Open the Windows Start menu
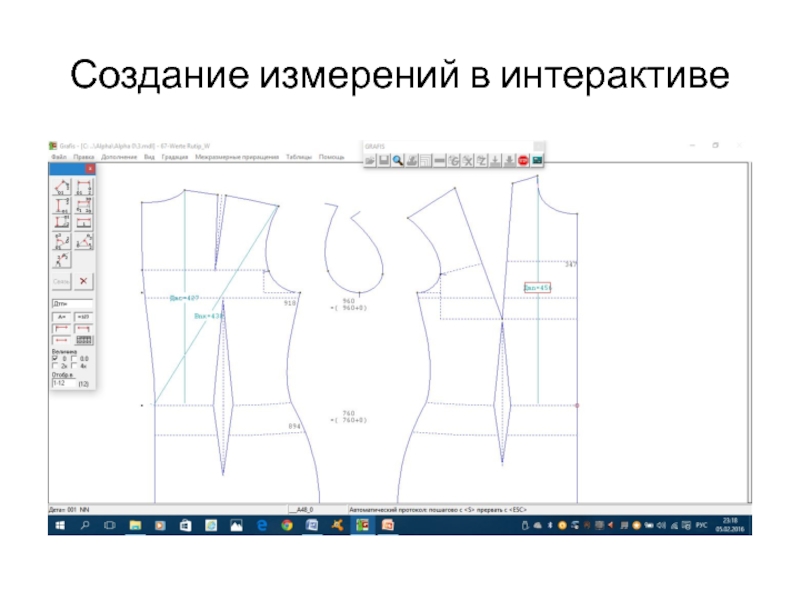This screenshot has width=800, height=600. pos(60,525)
